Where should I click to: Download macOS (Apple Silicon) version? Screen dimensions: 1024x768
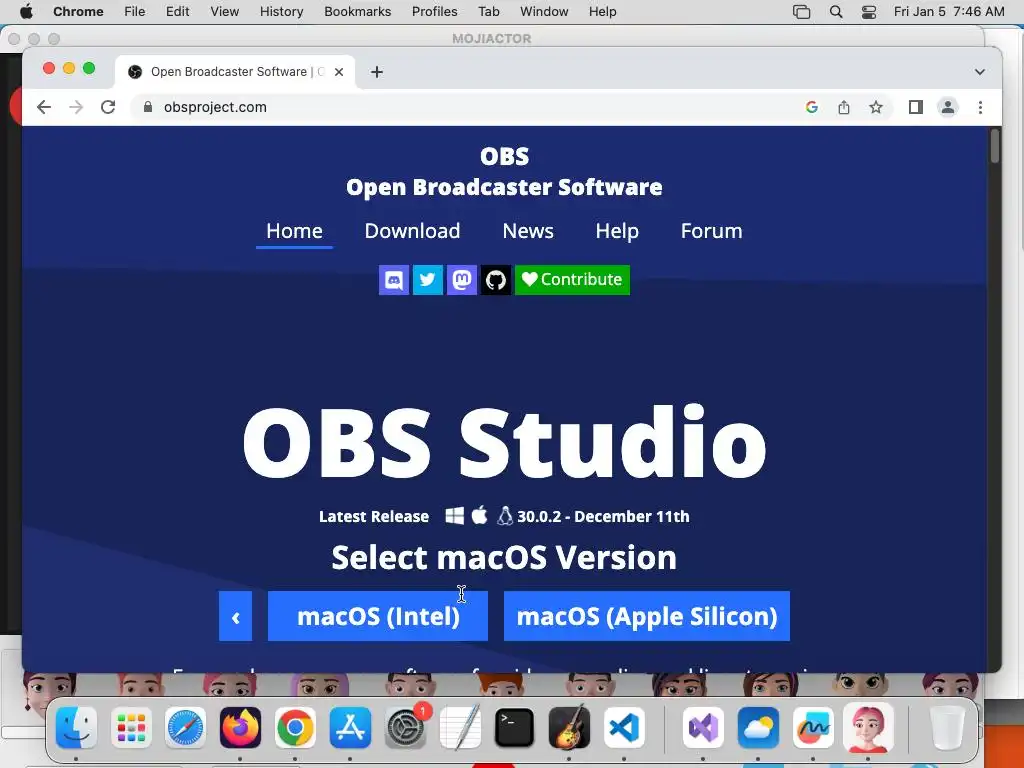pyautogui.click(x=647, y=616)
